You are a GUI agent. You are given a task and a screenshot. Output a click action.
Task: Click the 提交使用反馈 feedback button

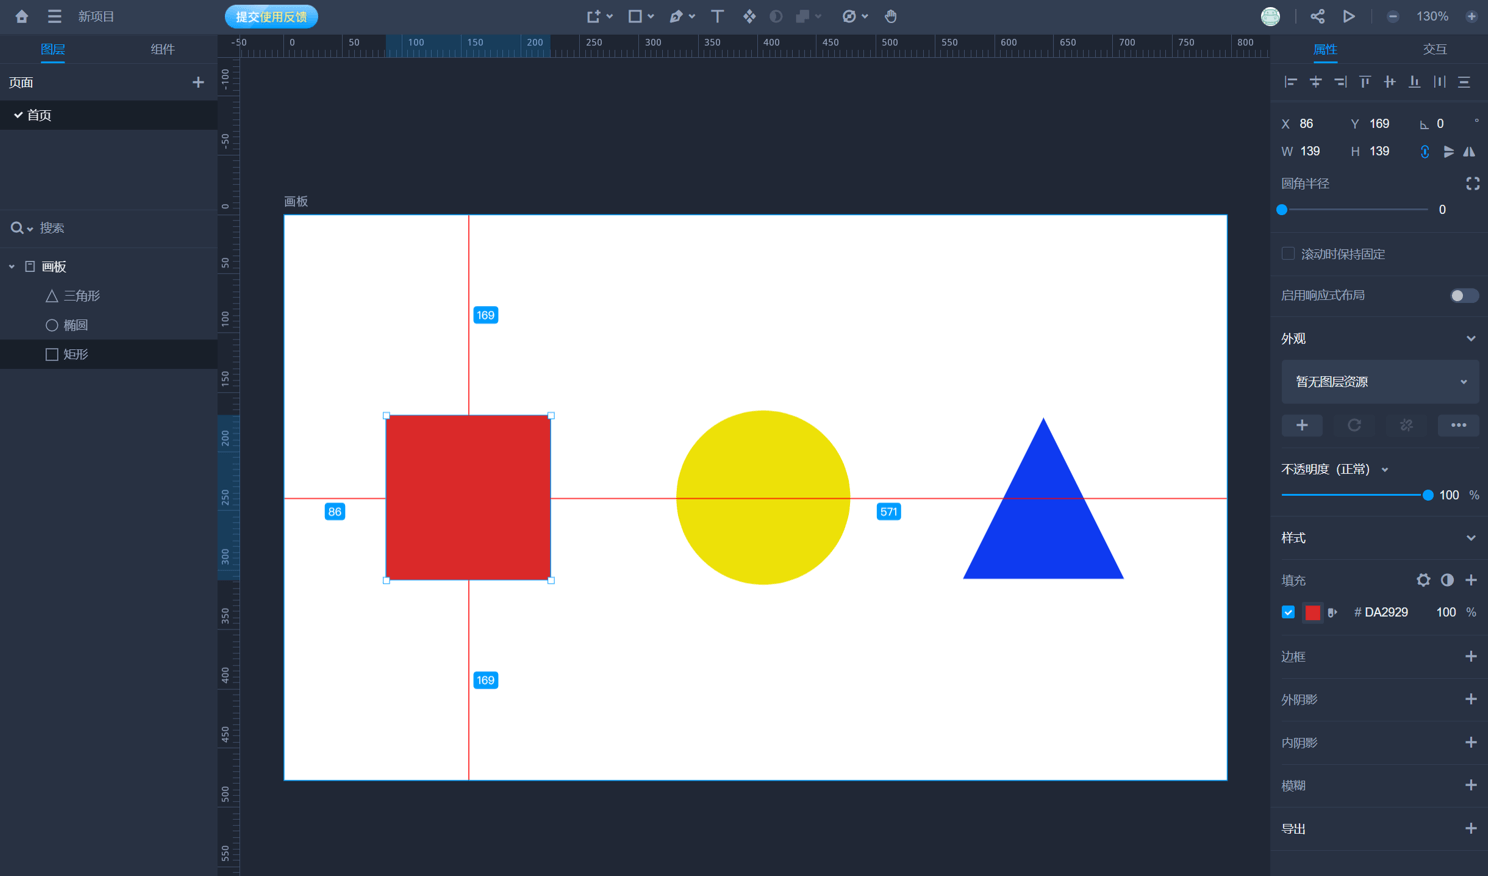[271, 16]
